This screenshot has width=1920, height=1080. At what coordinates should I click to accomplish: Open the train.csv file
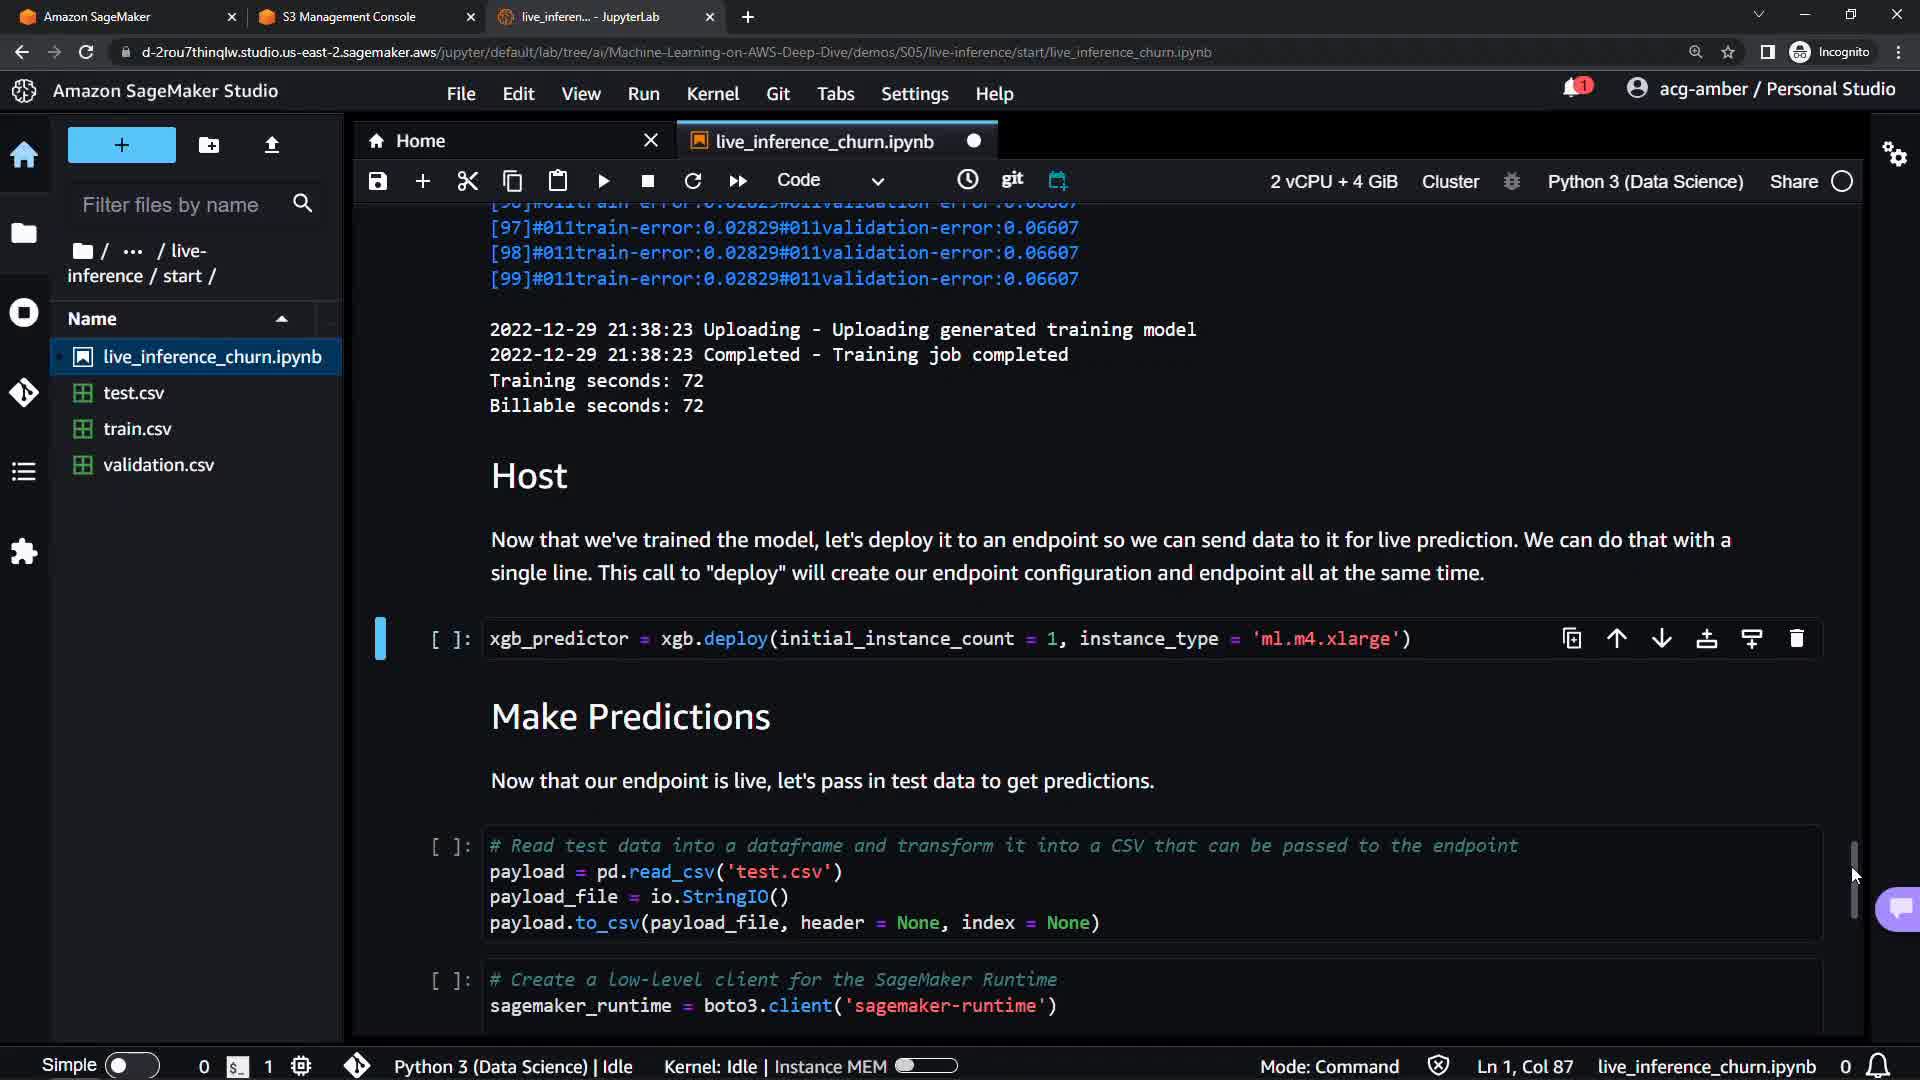point(137,429)
